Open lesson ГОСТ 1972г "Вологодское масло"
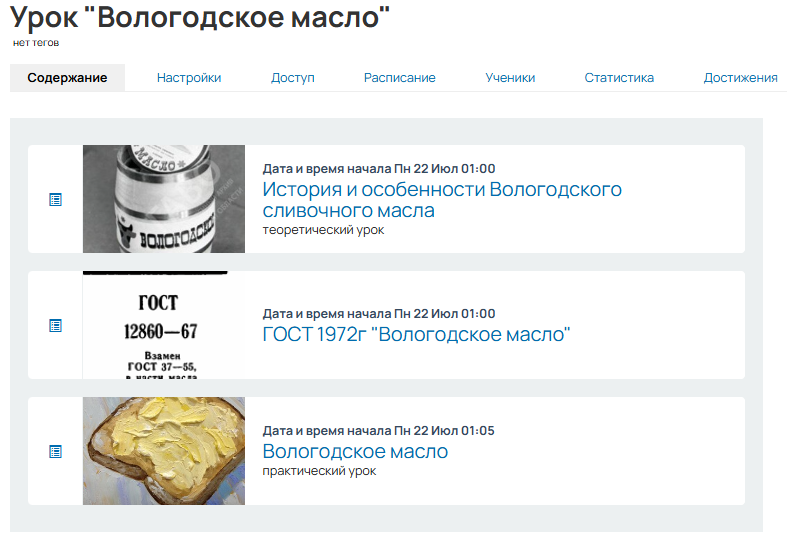The height and width of the screenshot is (543, 787). point(416,334)
